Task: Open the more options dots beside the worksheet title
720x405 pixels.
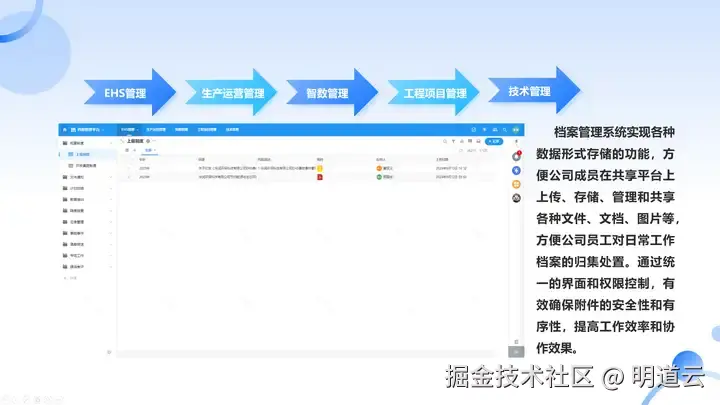Action: click(154, 141)
